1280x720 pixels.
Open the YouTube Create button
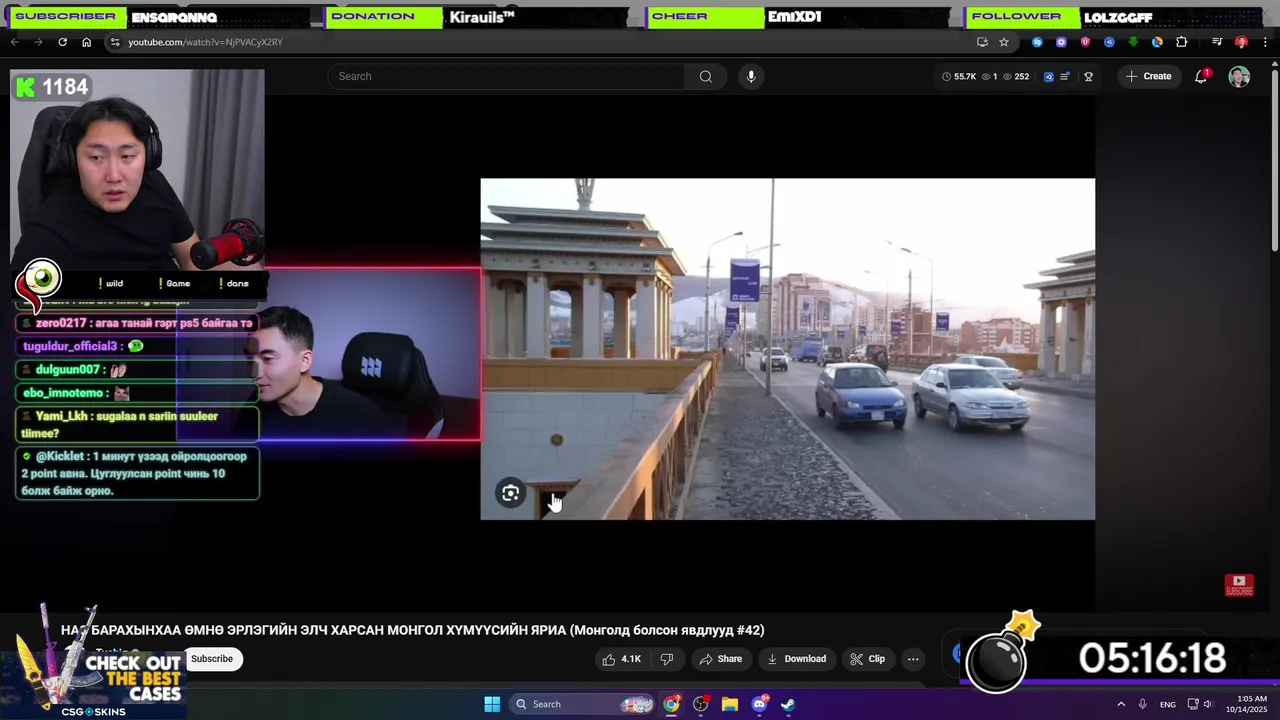click(1148, 76)
